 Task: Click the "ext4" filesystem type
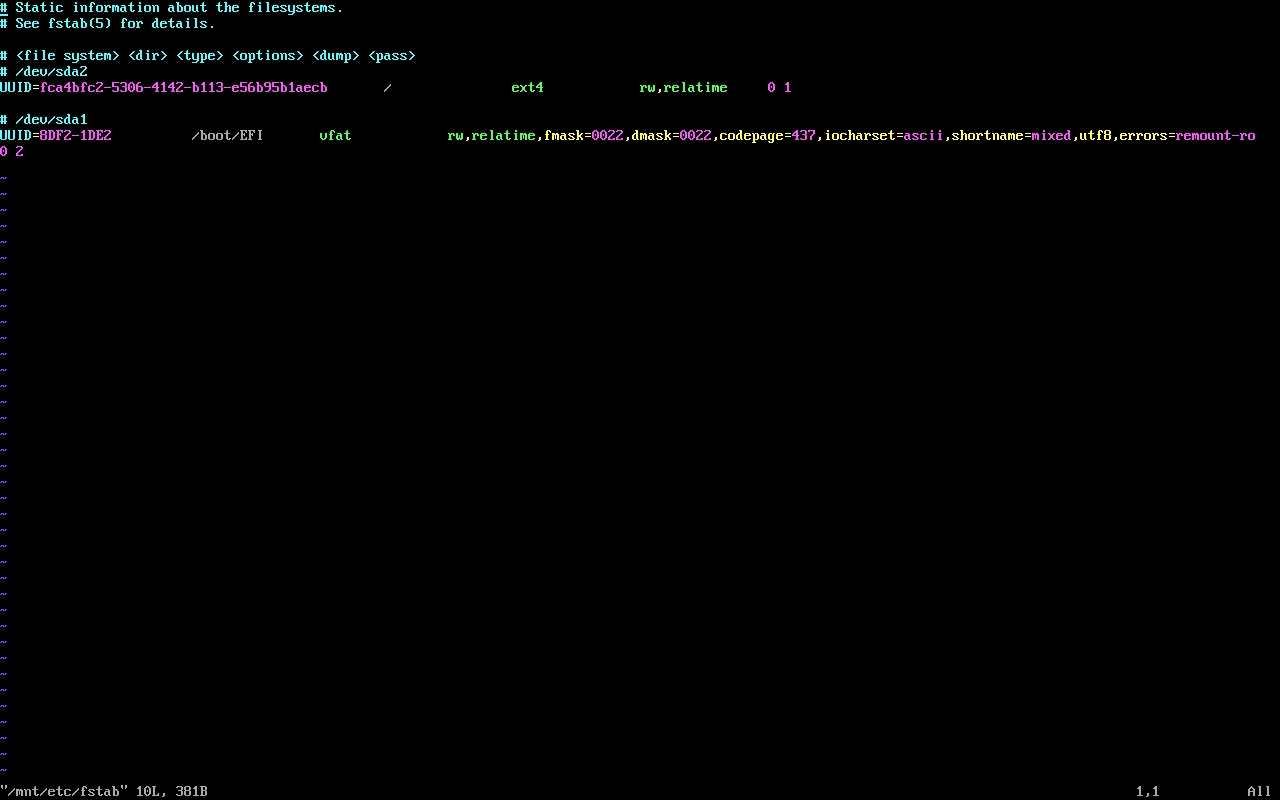pos(528,88)
